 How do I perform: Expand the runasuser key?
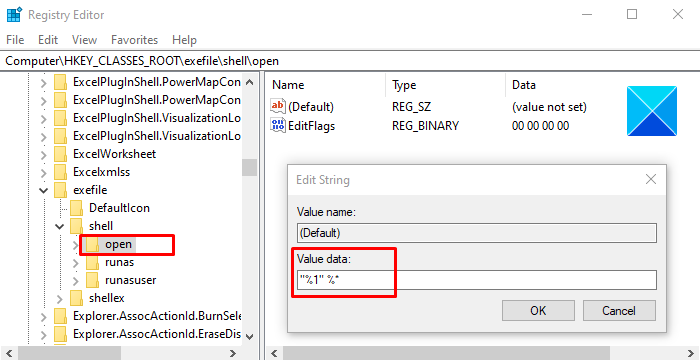[76, 280]
